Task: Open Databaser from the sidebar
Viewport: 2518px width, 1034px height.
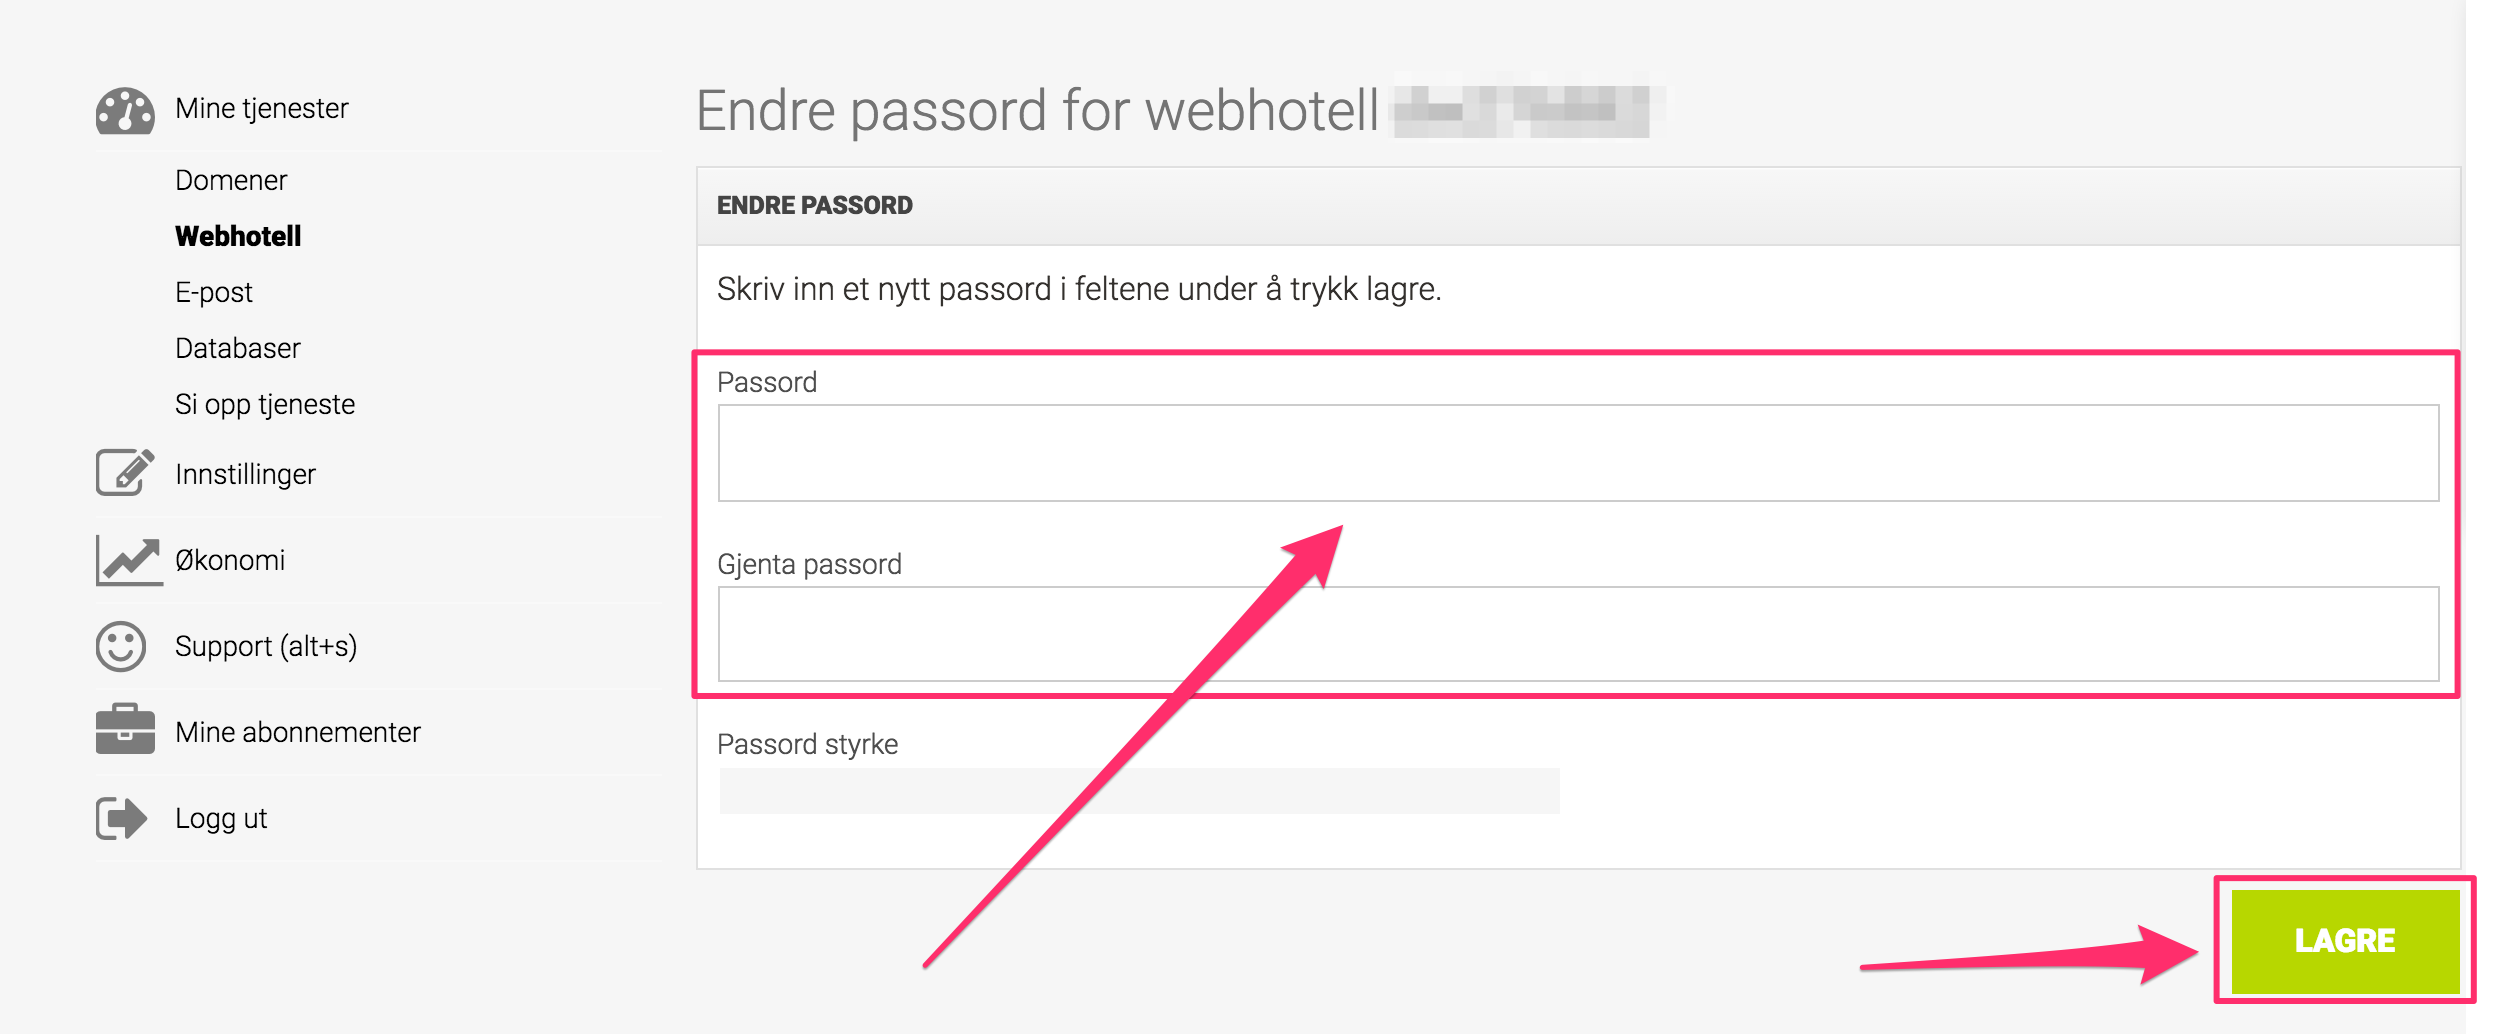Action: tap(238, 348)
